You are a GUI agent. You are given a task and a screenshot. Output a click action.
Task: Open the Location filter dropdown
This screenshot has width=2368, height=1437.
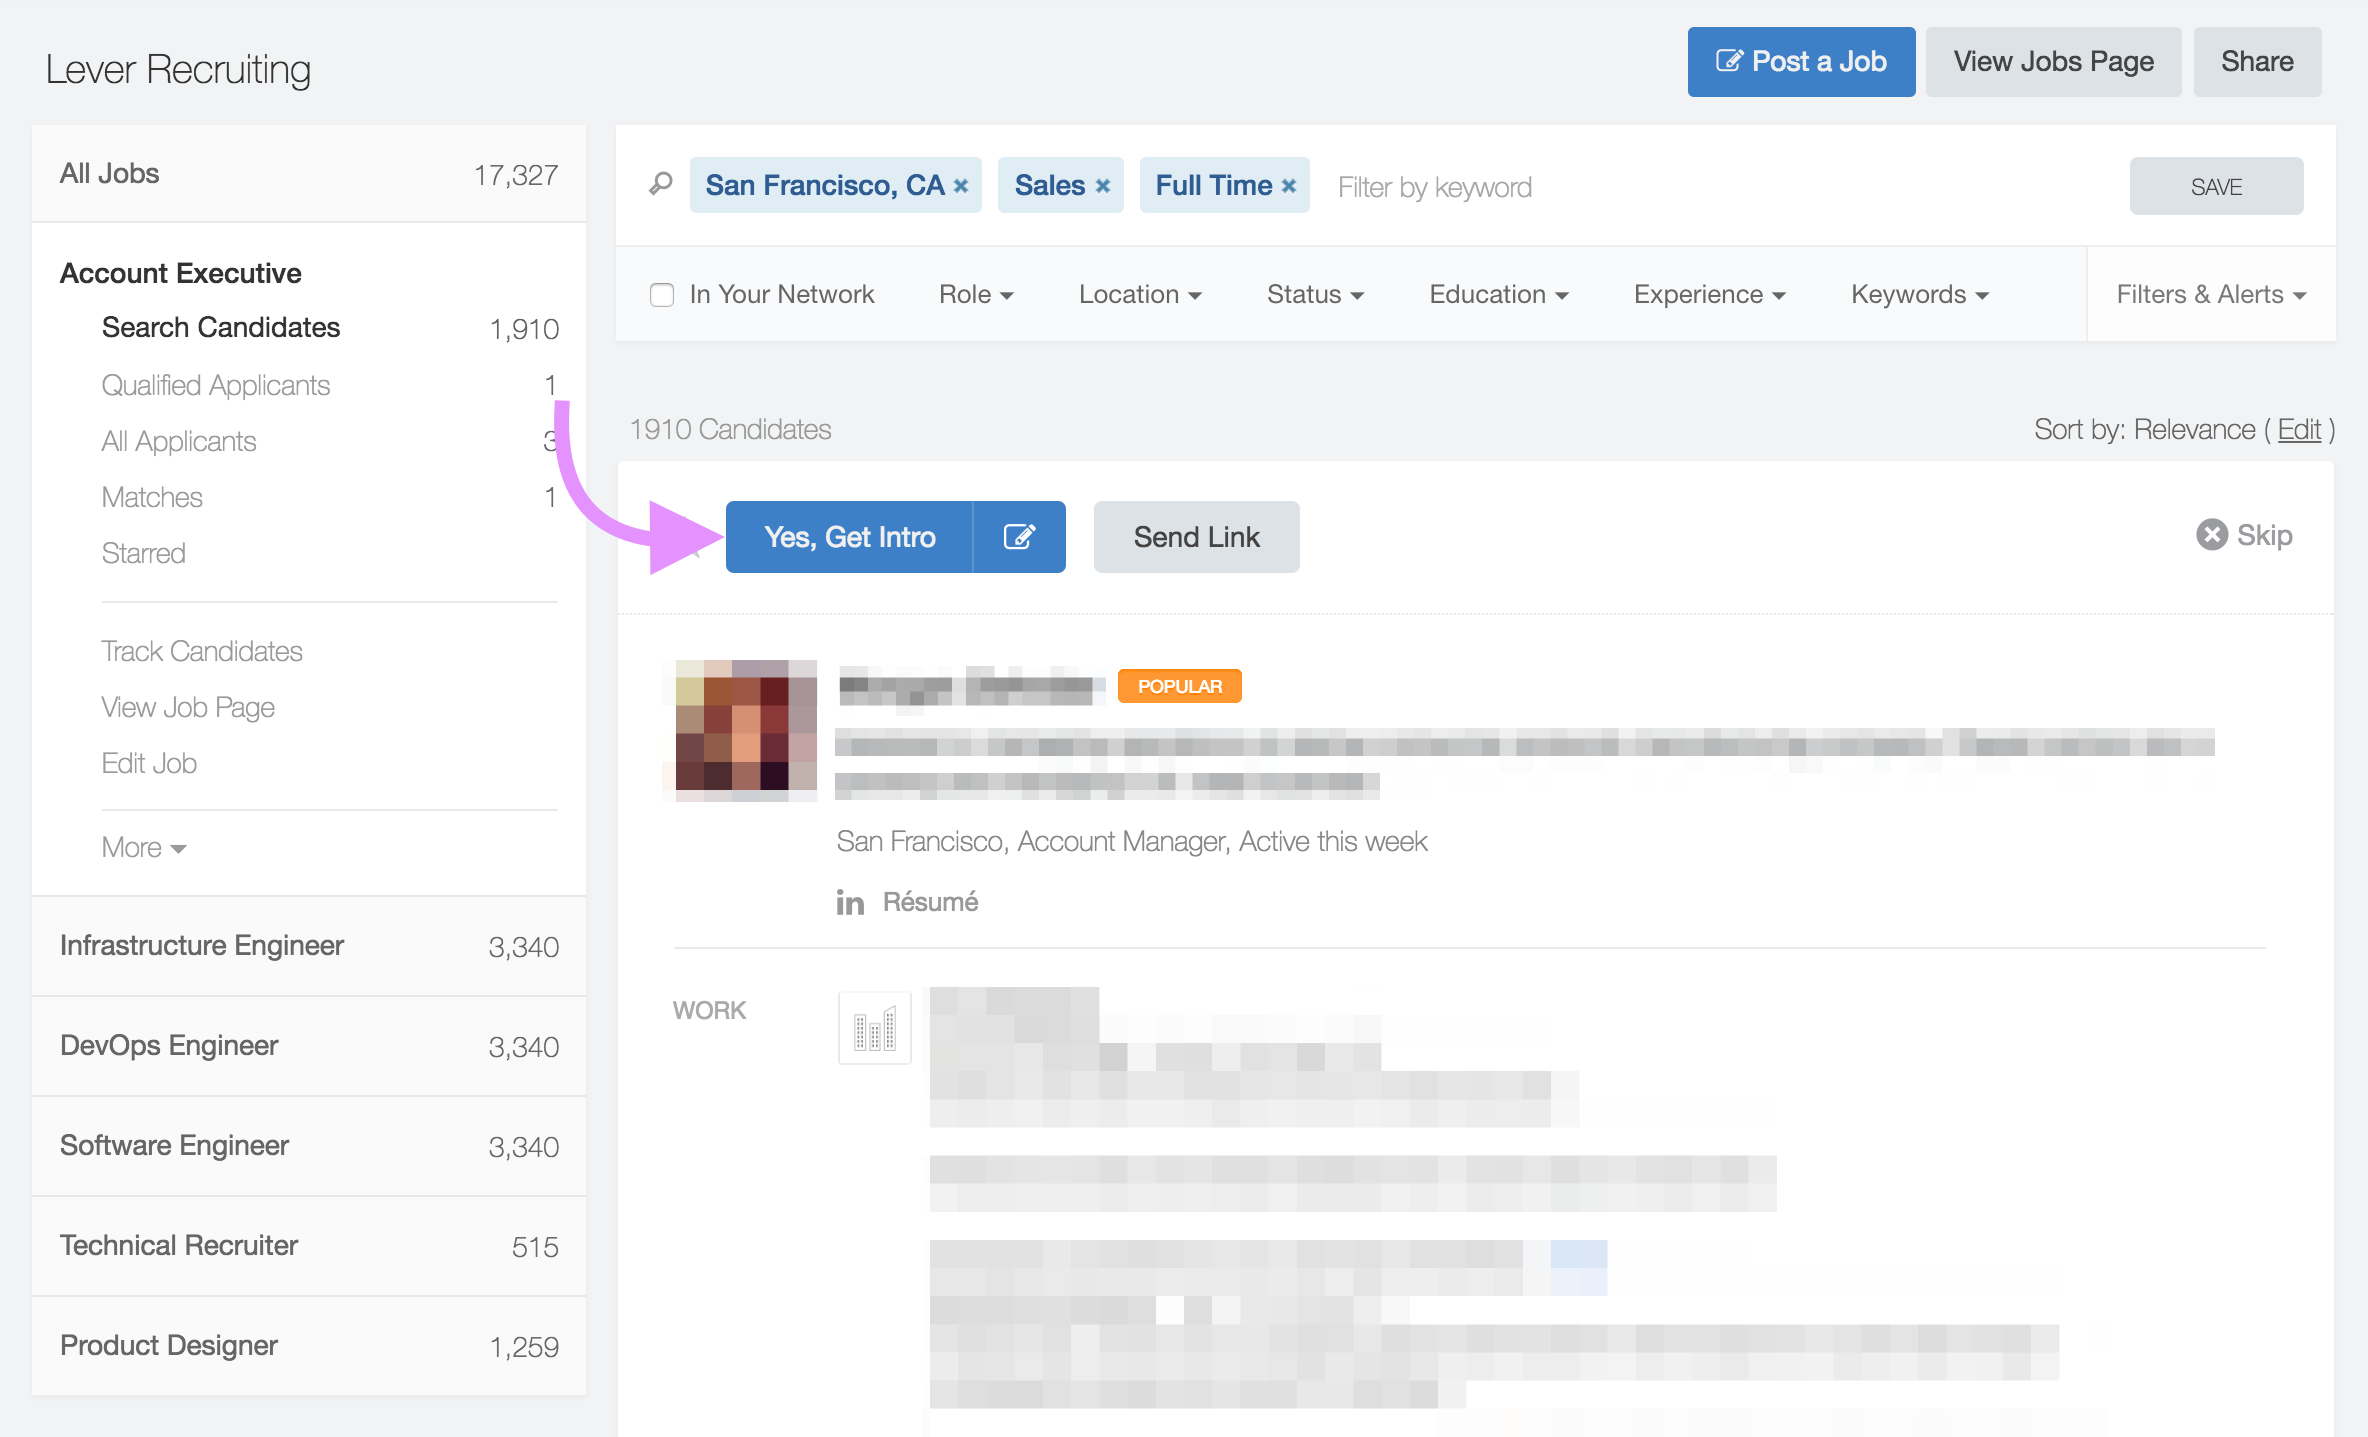(x=1140, y=295)
